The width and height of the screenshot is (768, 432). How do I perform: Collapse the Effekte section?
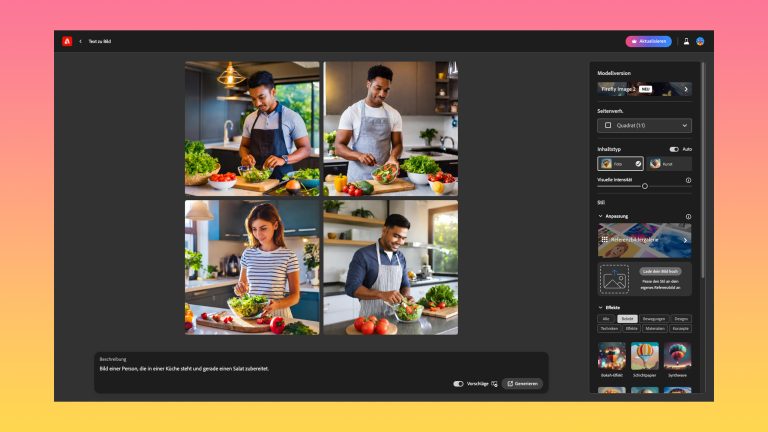(601, 307)
